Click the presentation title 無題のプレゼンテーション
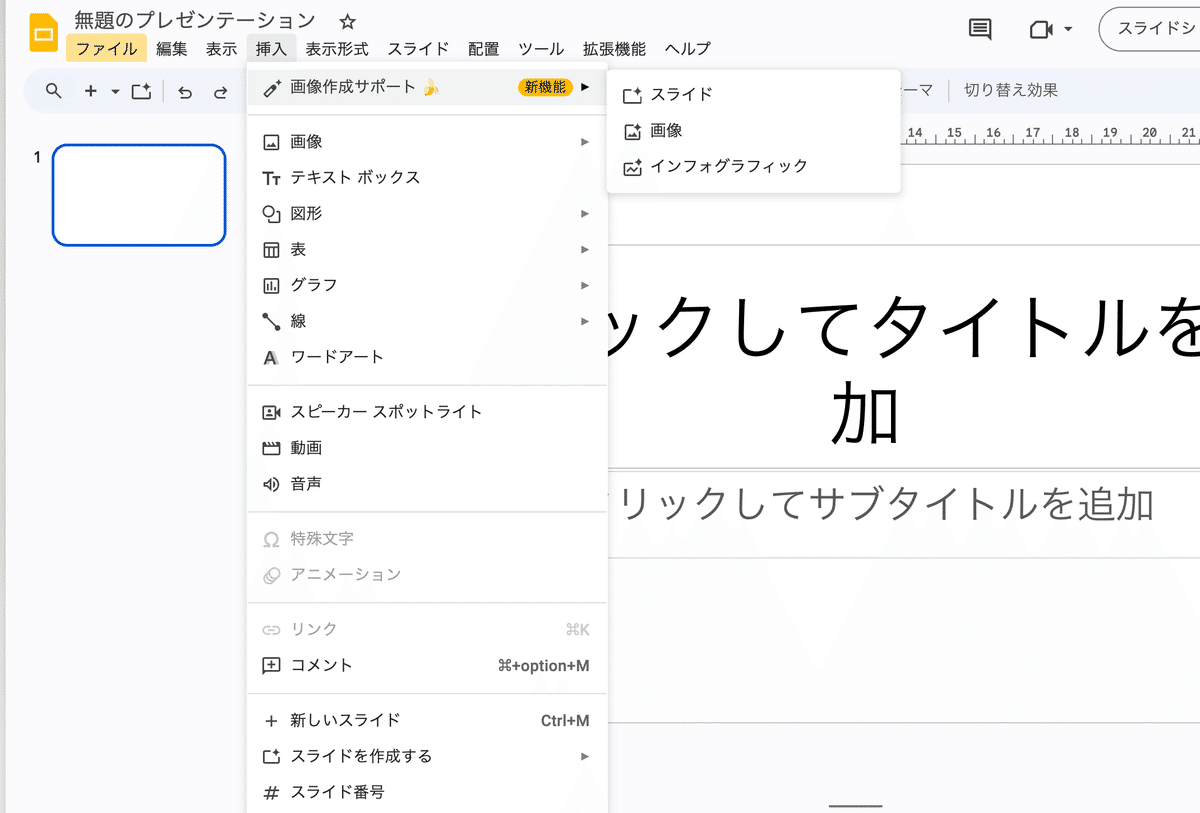1200x813 pixels. pos(195,21)
